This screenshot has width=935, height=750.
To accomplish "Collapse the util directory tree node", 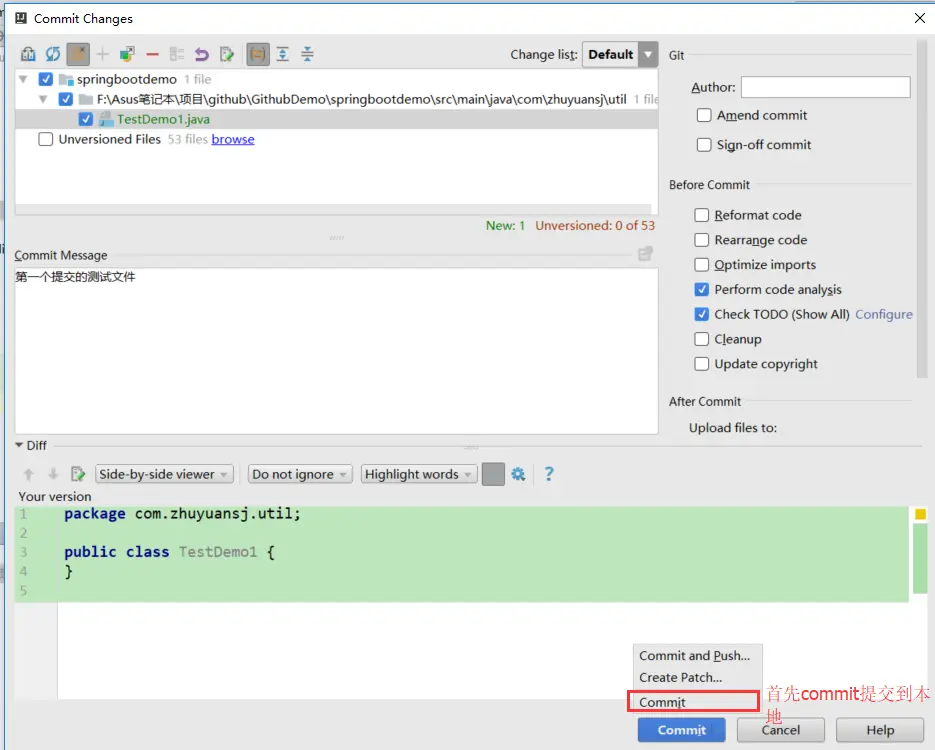I will click(43, 99).
